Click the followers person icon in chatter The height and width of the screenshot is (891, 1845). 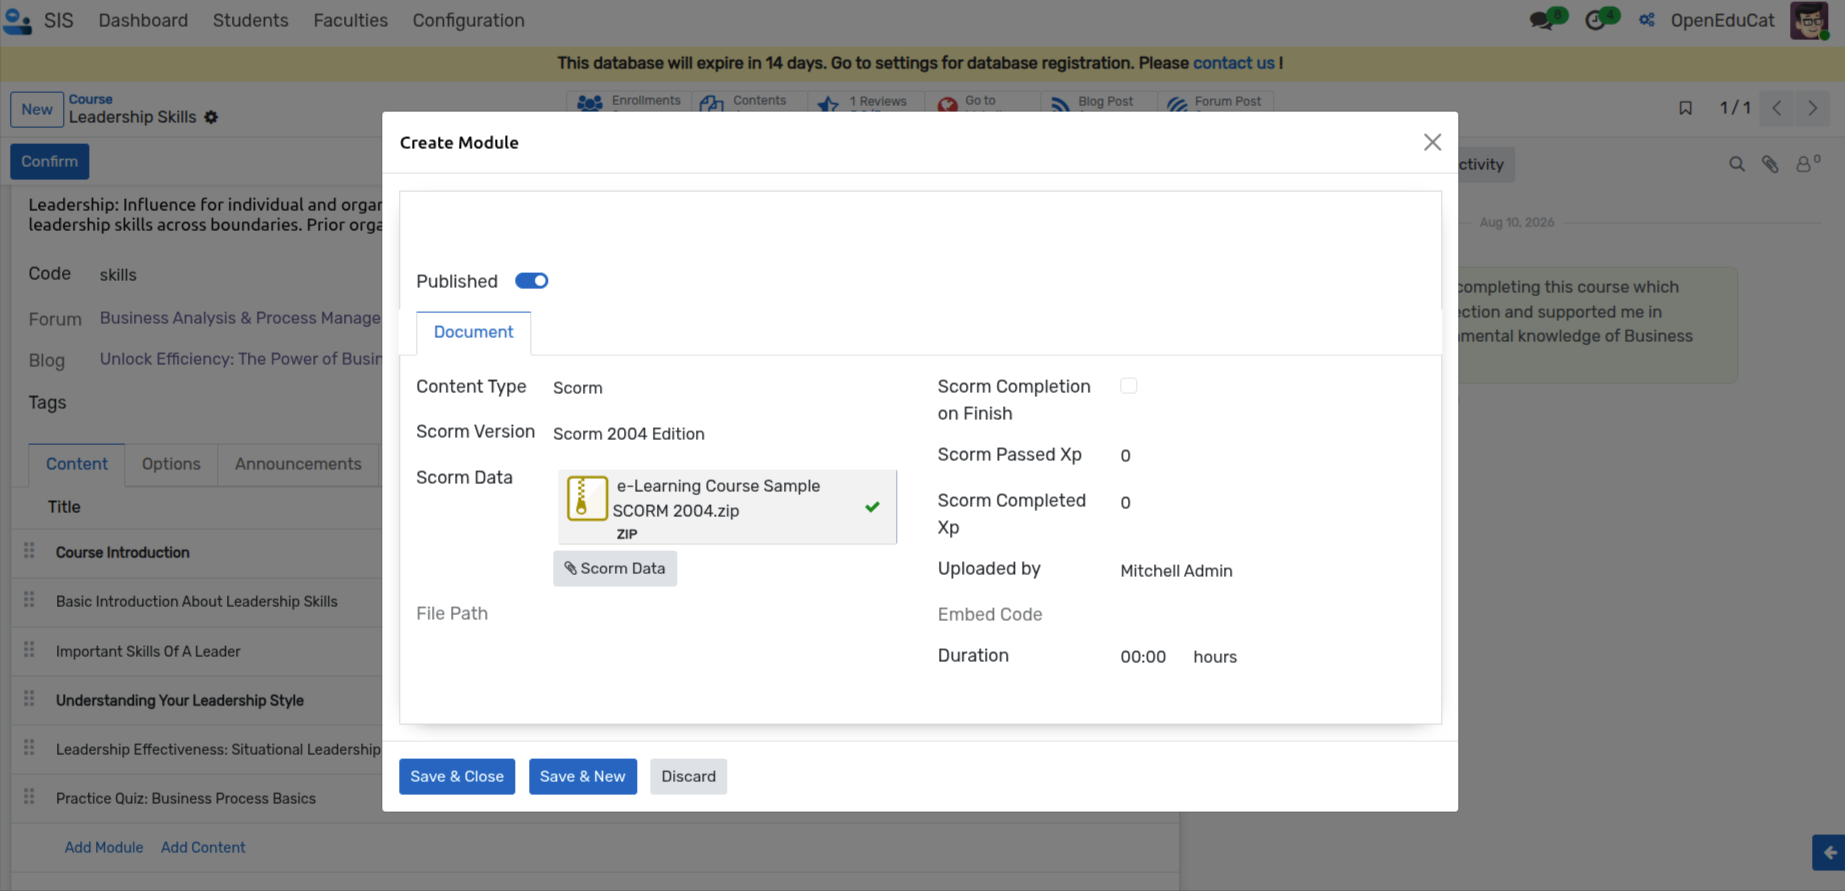1804,164
